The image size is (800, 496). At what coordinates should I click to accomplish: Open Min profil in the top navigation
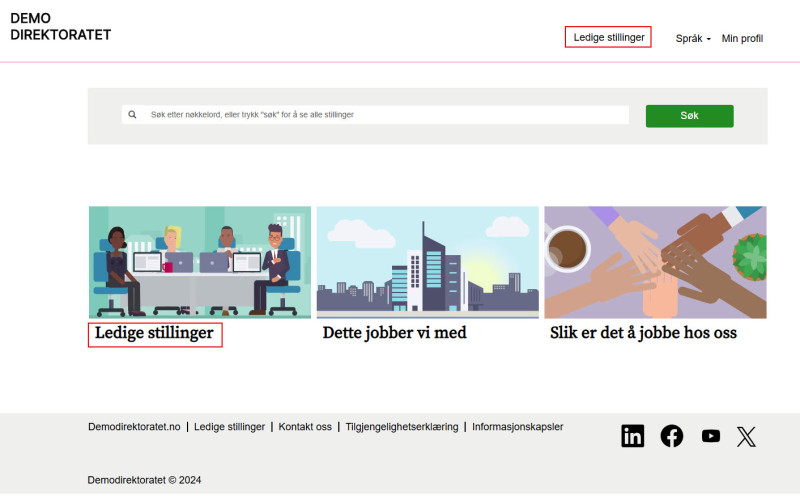point(742,38)
